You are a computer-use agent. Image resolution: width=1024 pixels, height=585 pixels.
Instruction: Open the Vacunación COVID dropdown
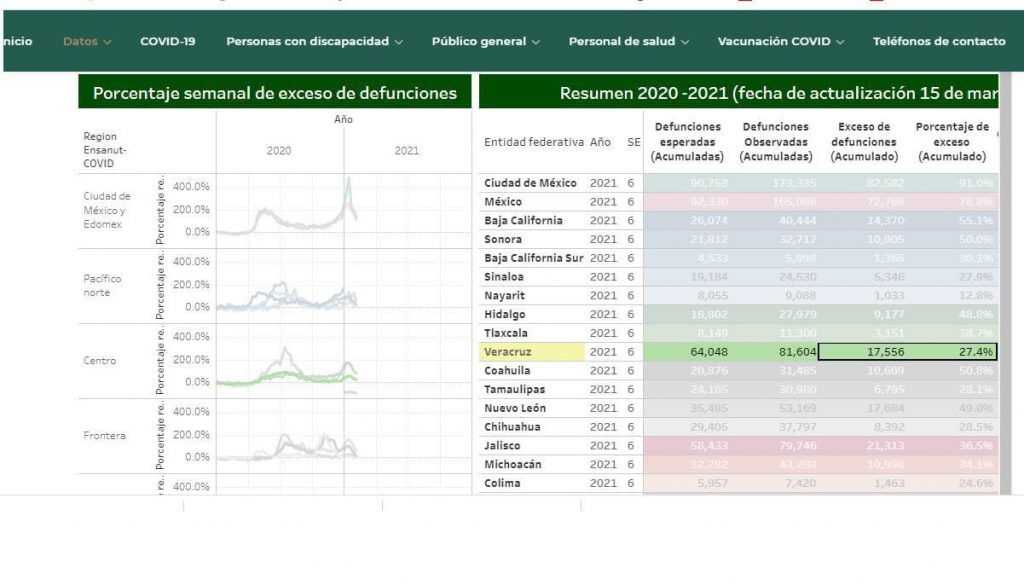coord(780,41)
